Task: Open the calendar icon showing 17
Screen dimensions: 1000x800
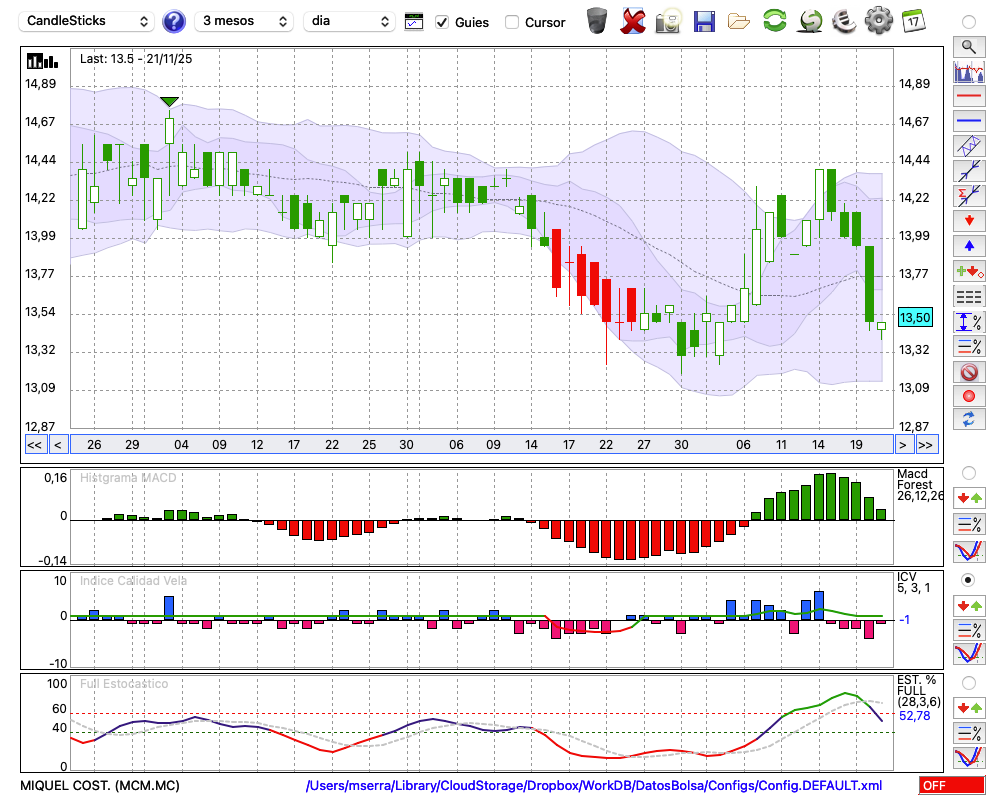Action: (913, 21)
